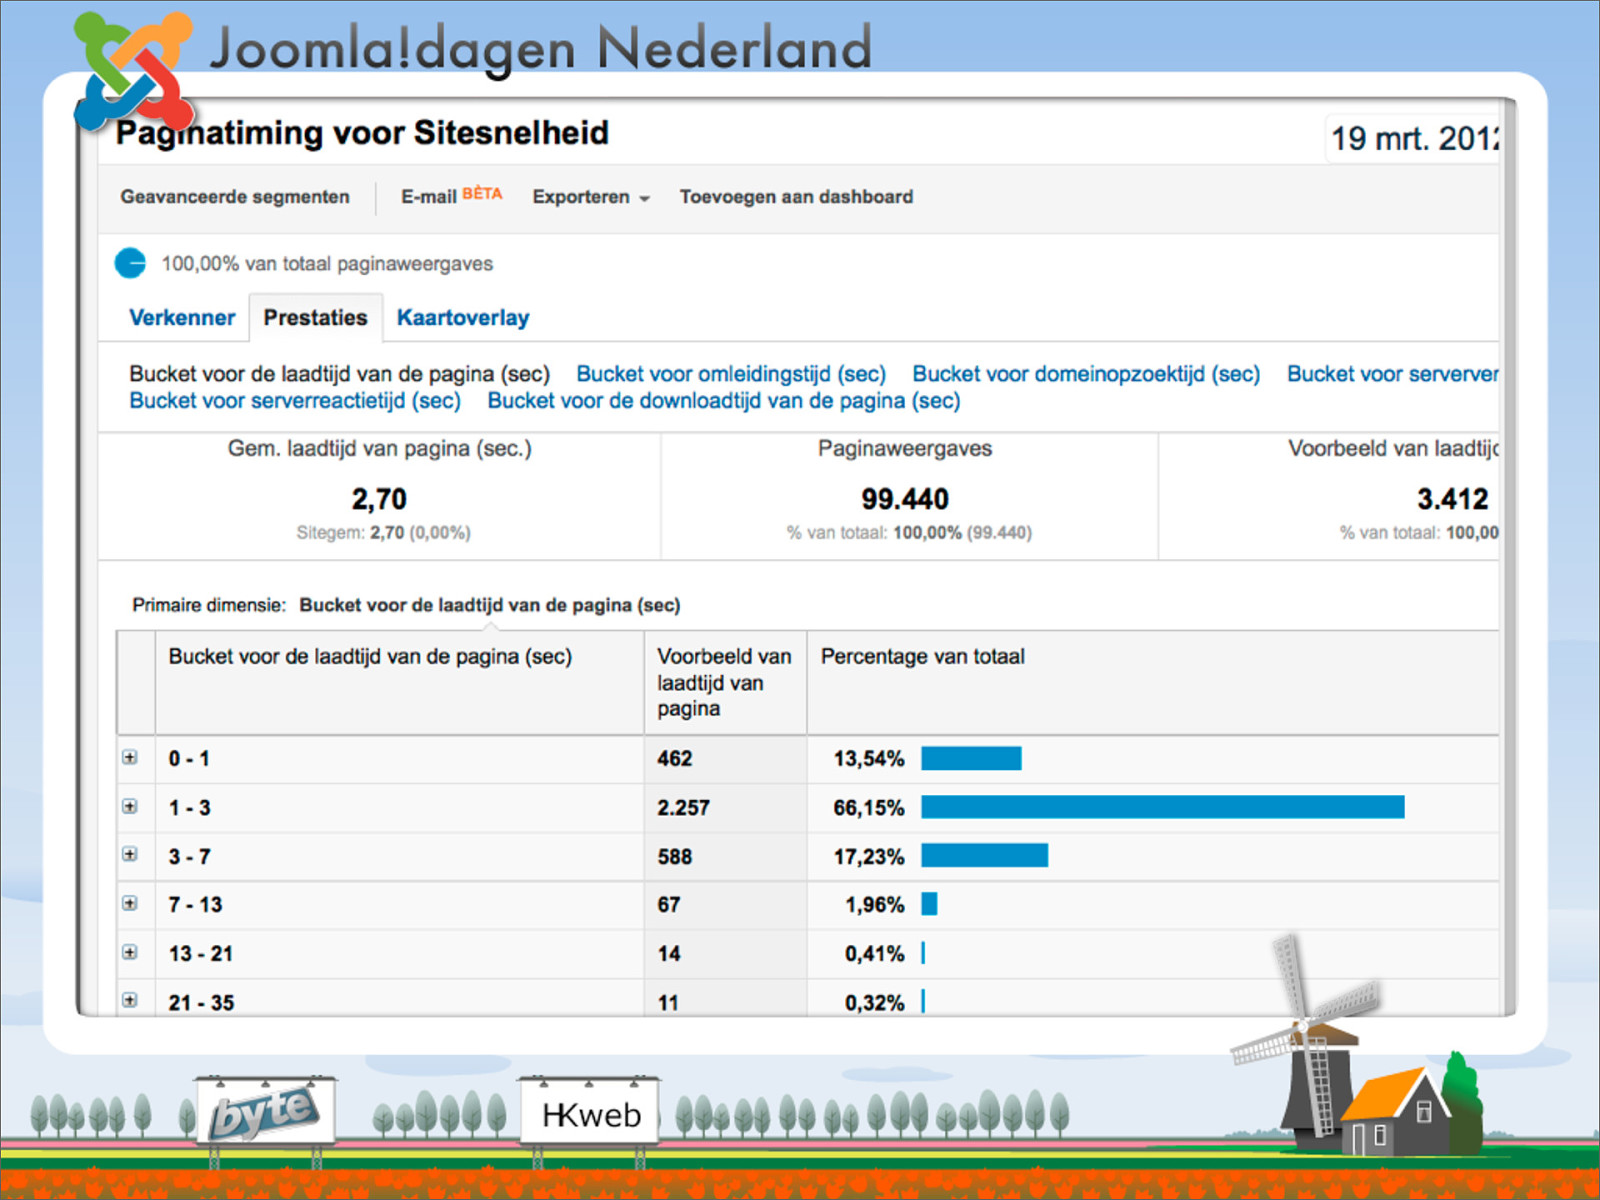1600x1200 pixels.
Task: Click the 0,41% value
Action: click(874, 954)
